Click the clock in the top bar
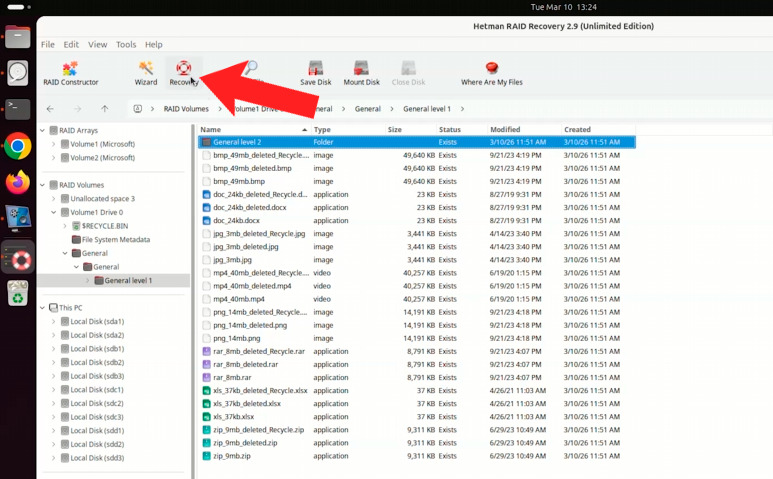 point(563,7)
